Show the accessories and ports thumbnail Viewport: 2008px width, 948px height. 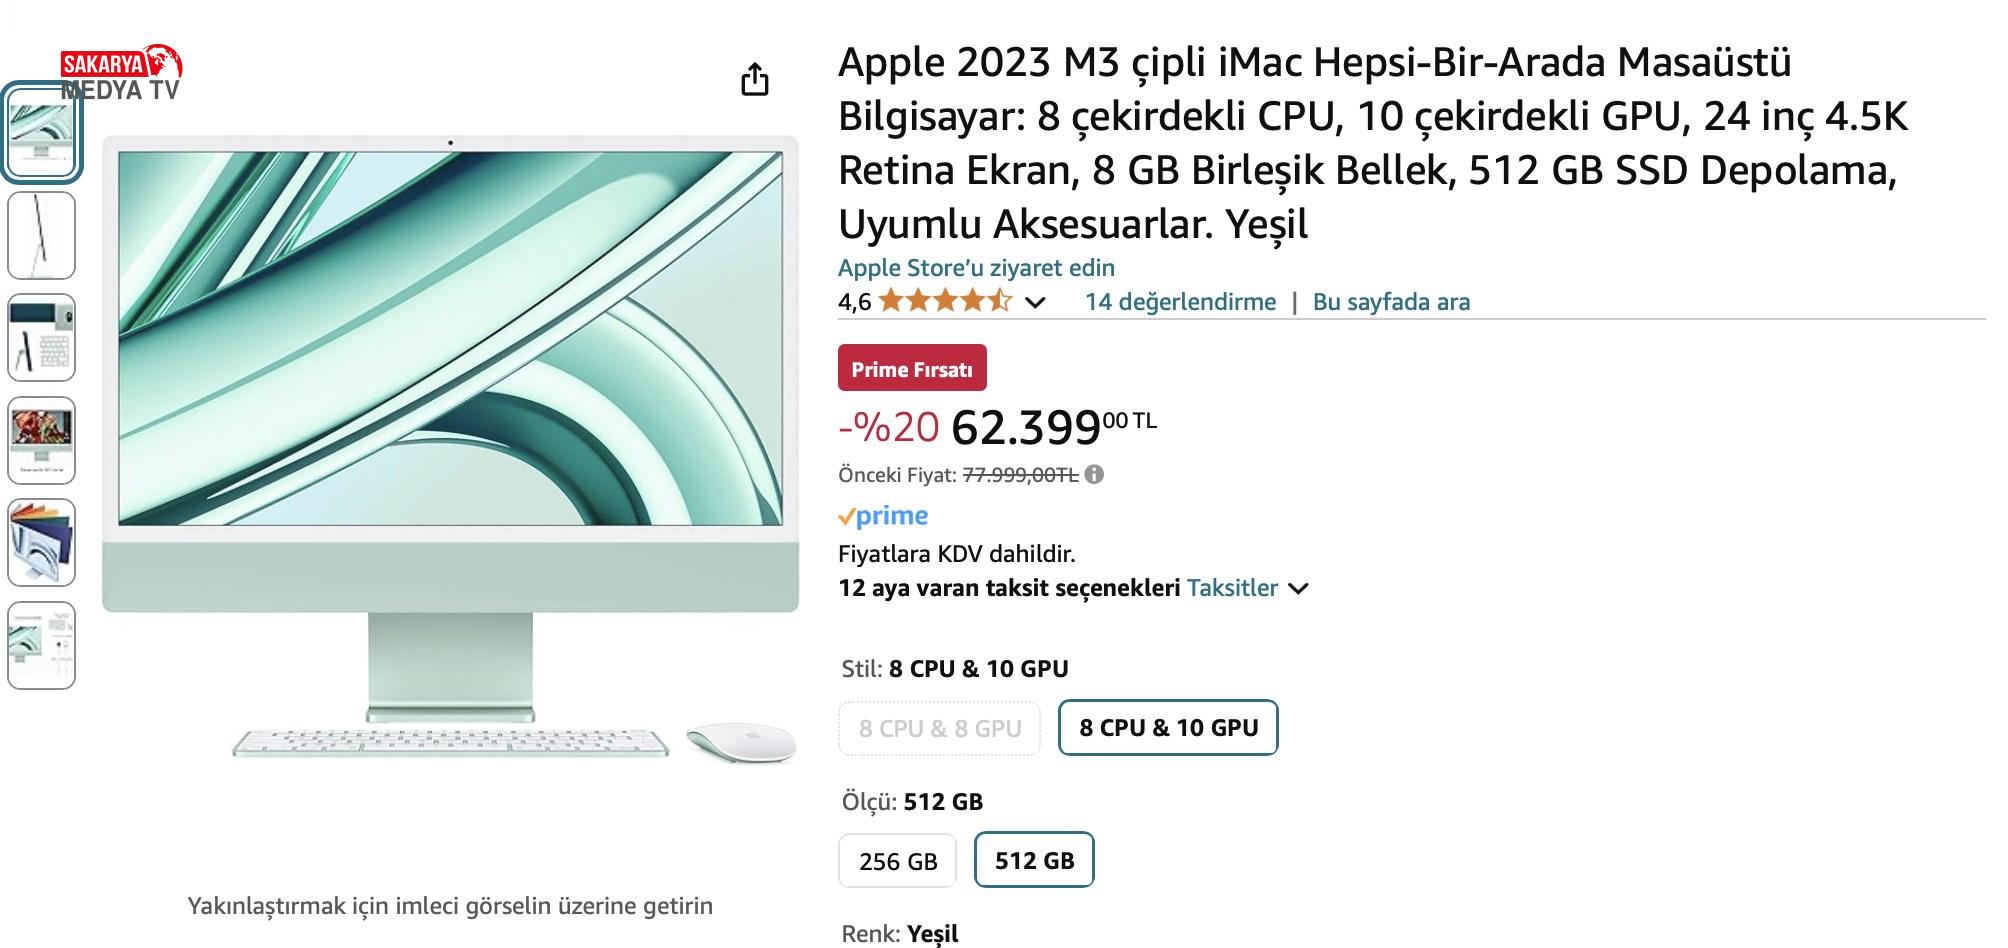pos(41,338)
